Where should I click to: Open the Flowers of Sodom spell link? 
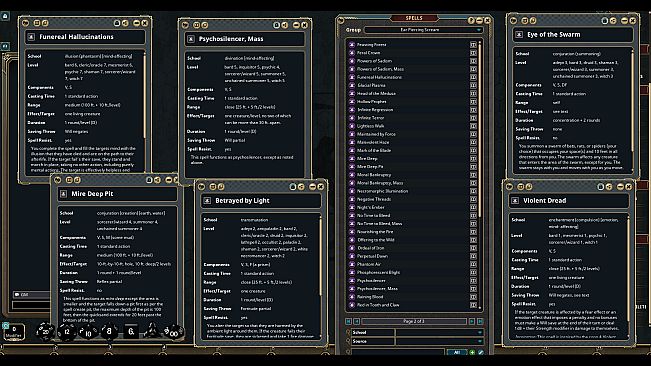[352, 61]
